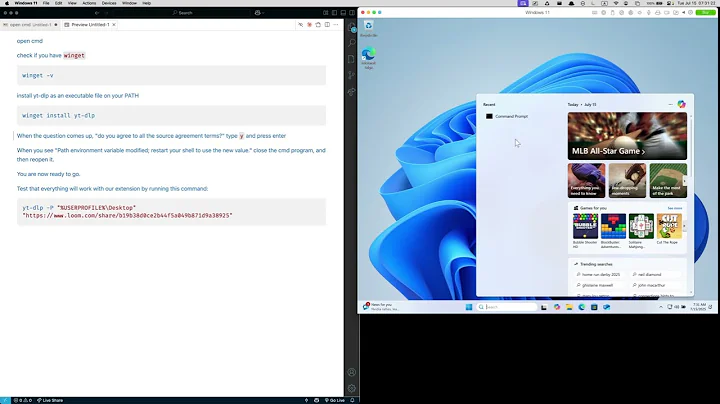Click macOS Wi-Fi menu bar icon

coord(616,3)
